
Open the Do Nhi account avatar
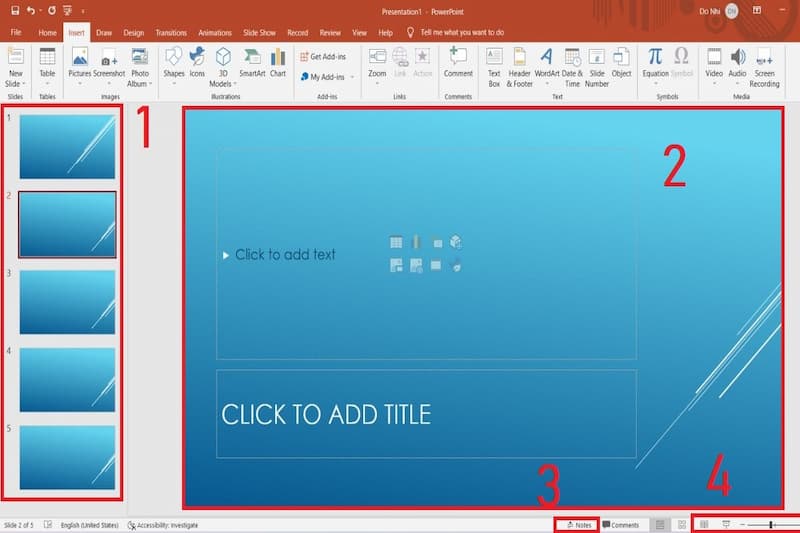(732, 11)
